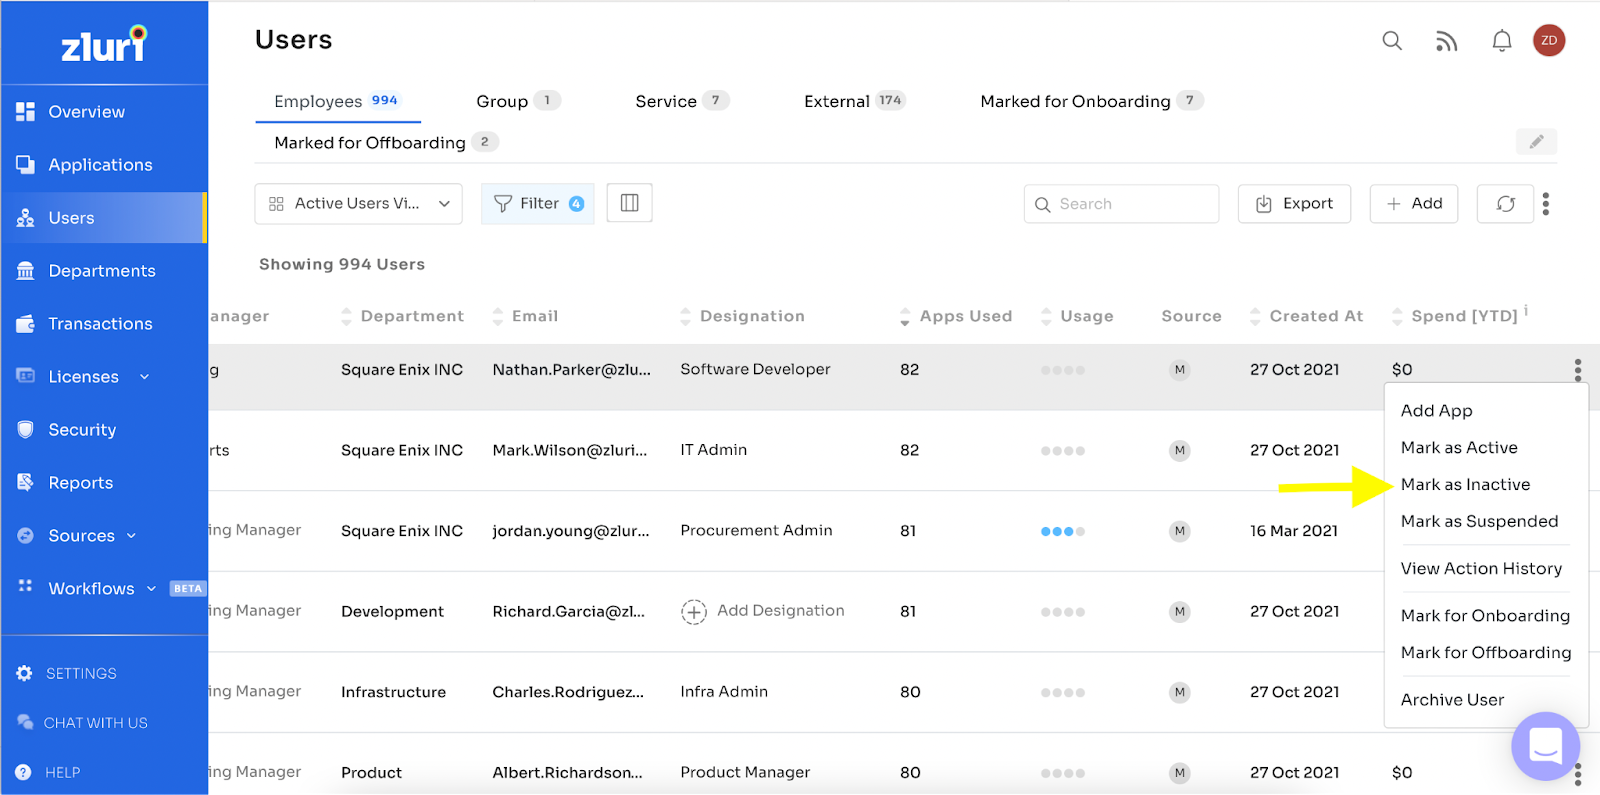Open the search icon in top header
Screen dimensions: 1600x795
click(x=1392, y=41)
